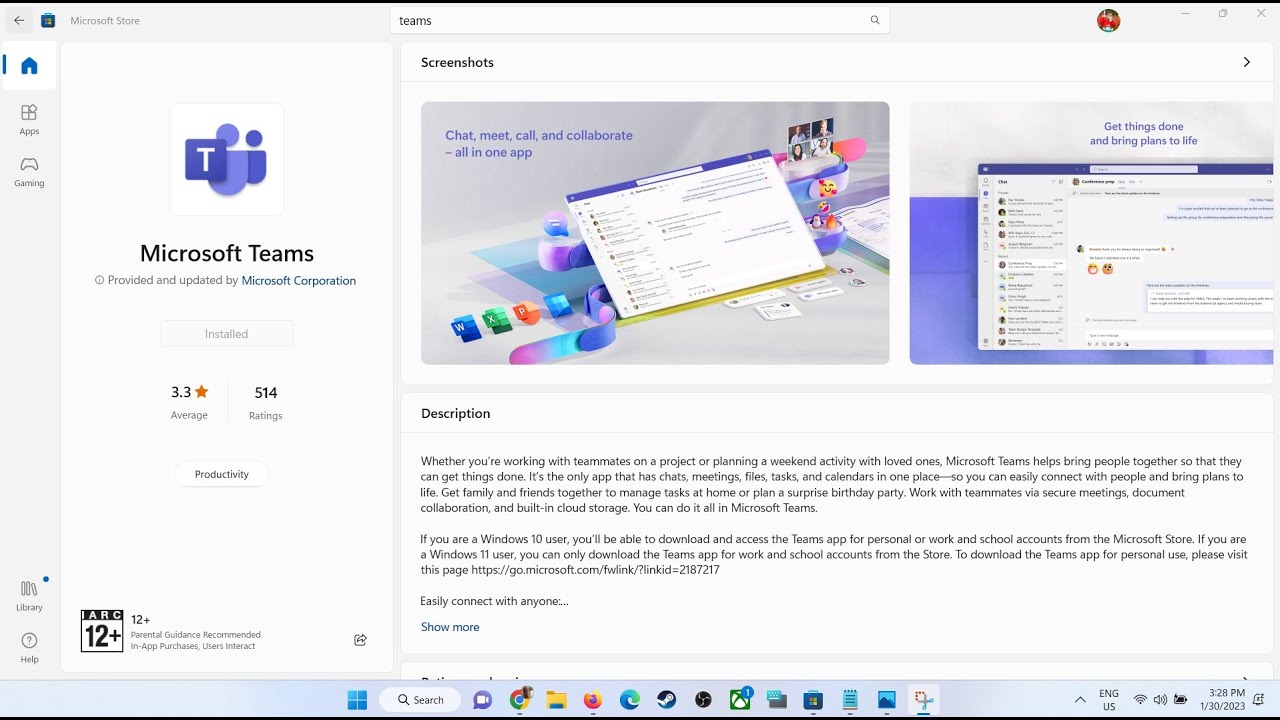
Task: Click the Microsoft Teams app logo
Action: click(x=227, y=159)
